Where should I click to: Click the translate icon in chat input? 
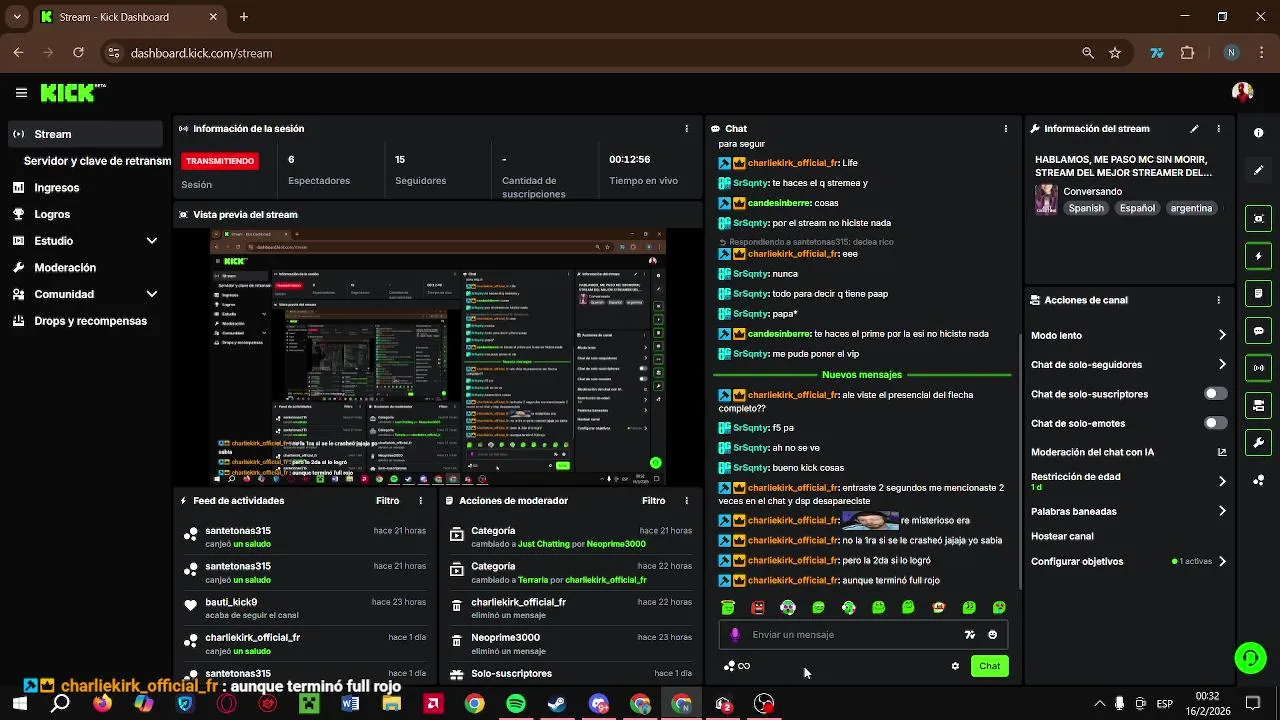pyautogui.click(x=969, y=634)
